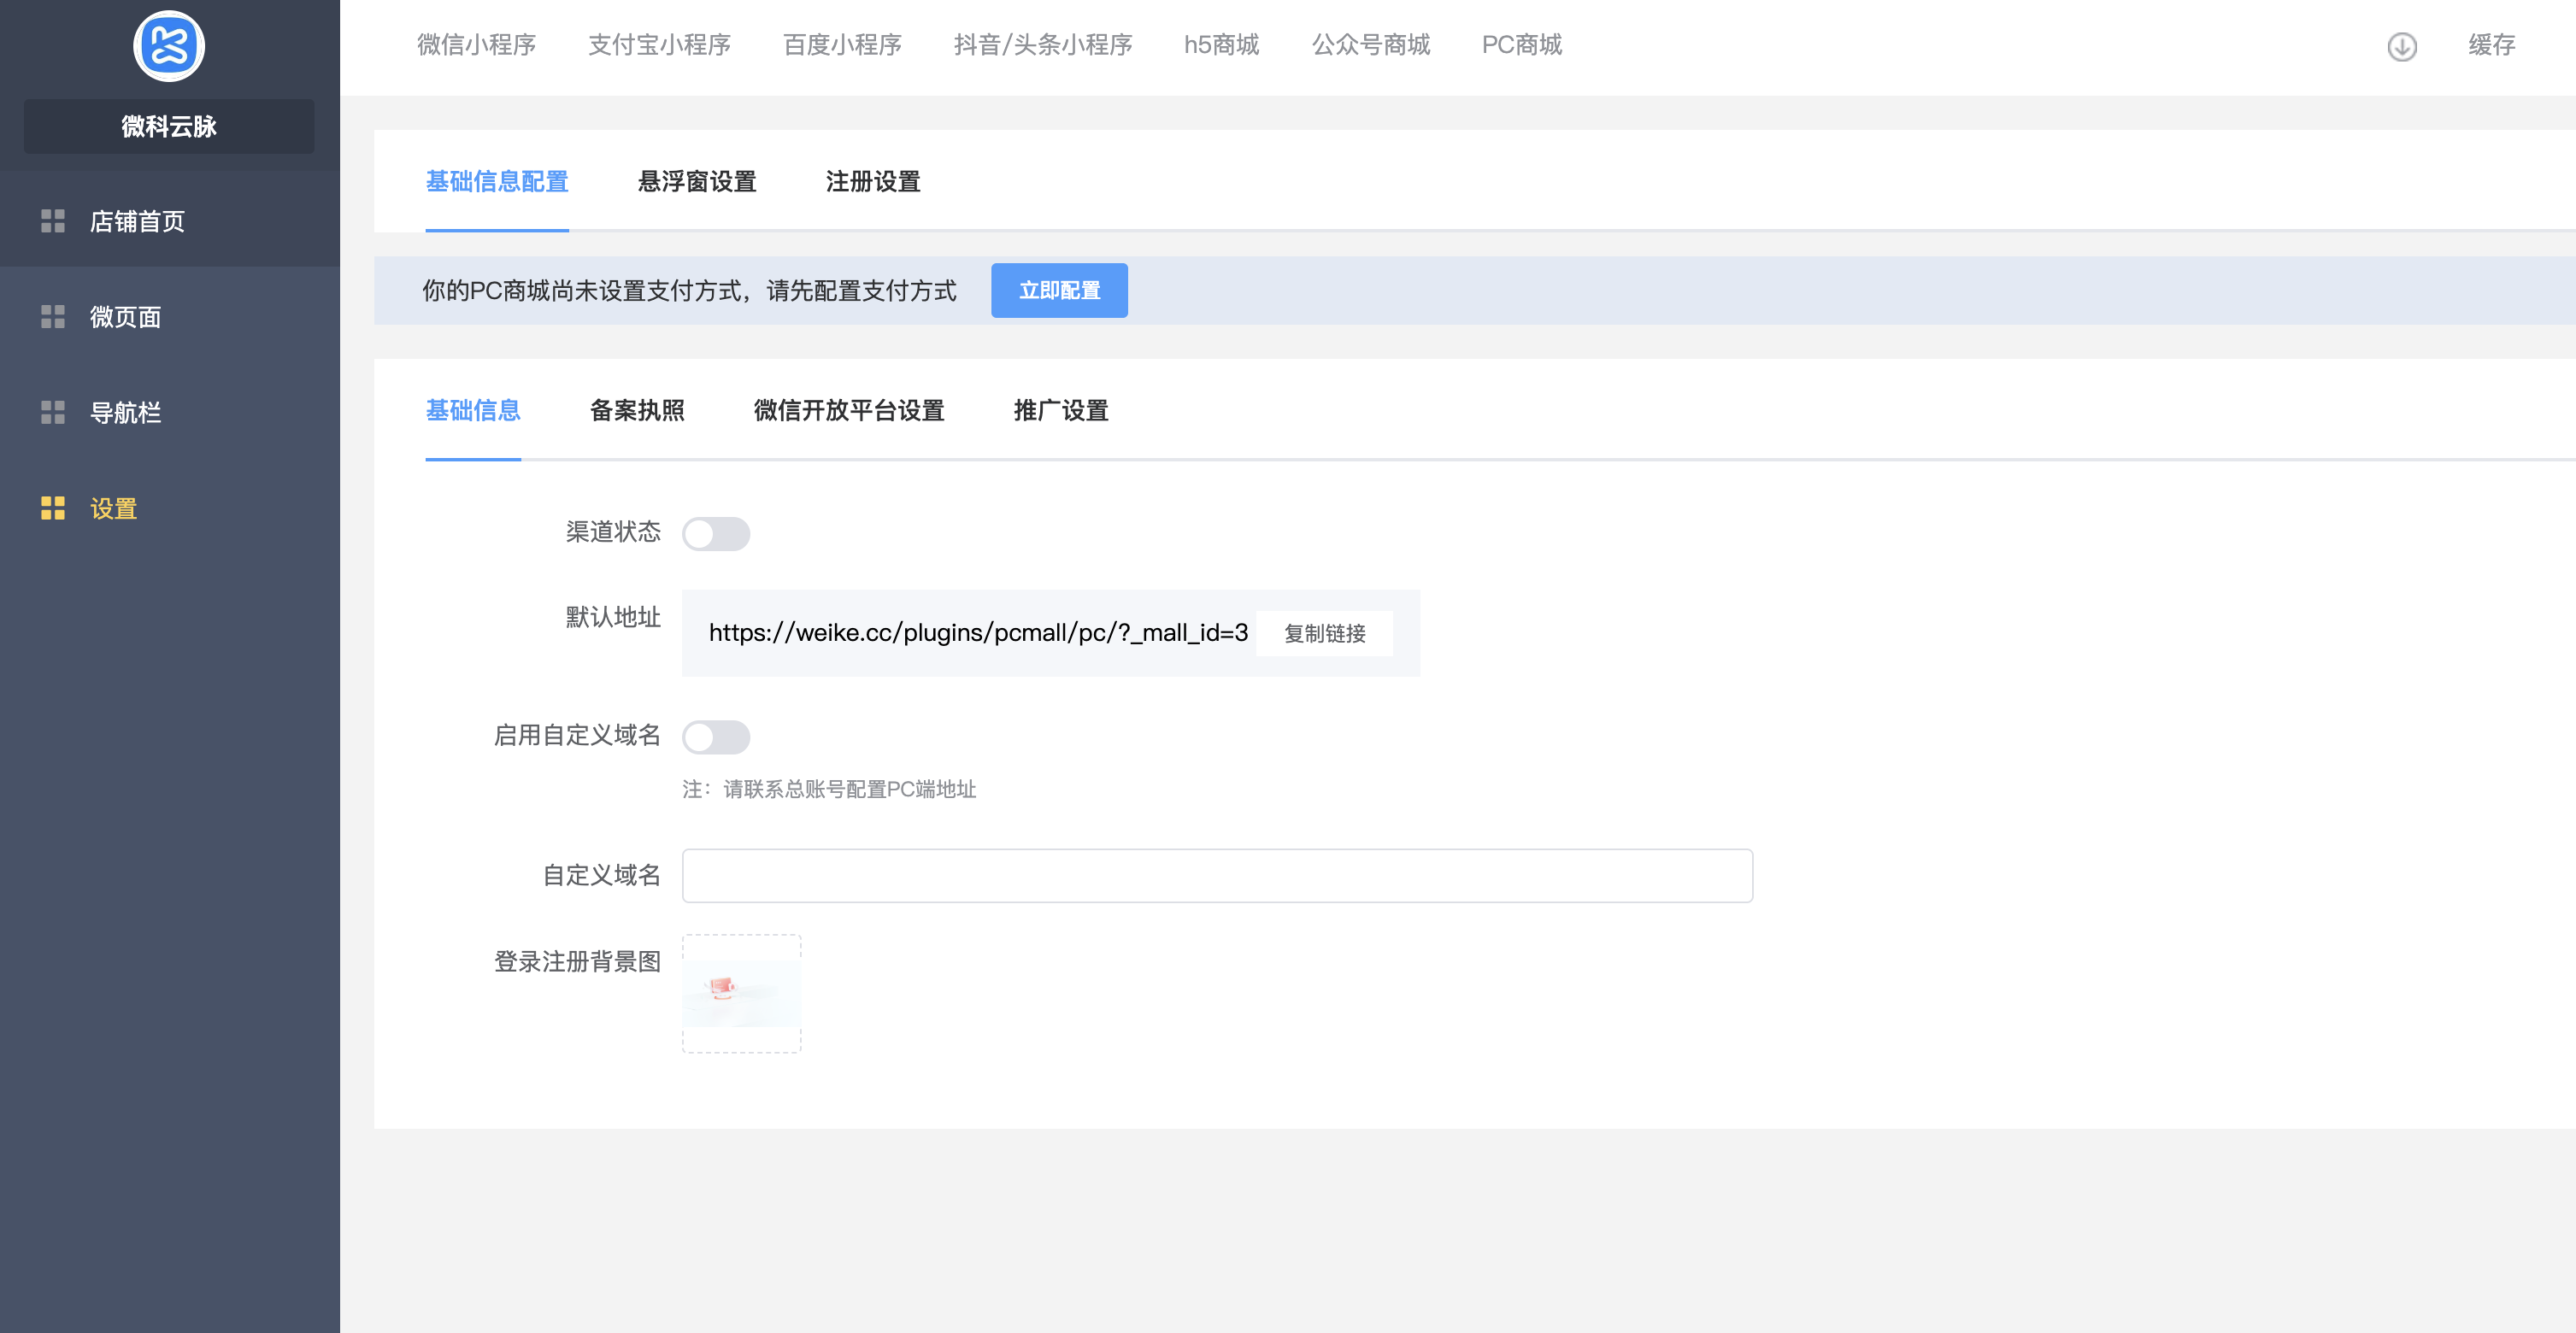Open 微信小程序 in top menu
Screen dimensions: 2576x1333
click(476, 45)
